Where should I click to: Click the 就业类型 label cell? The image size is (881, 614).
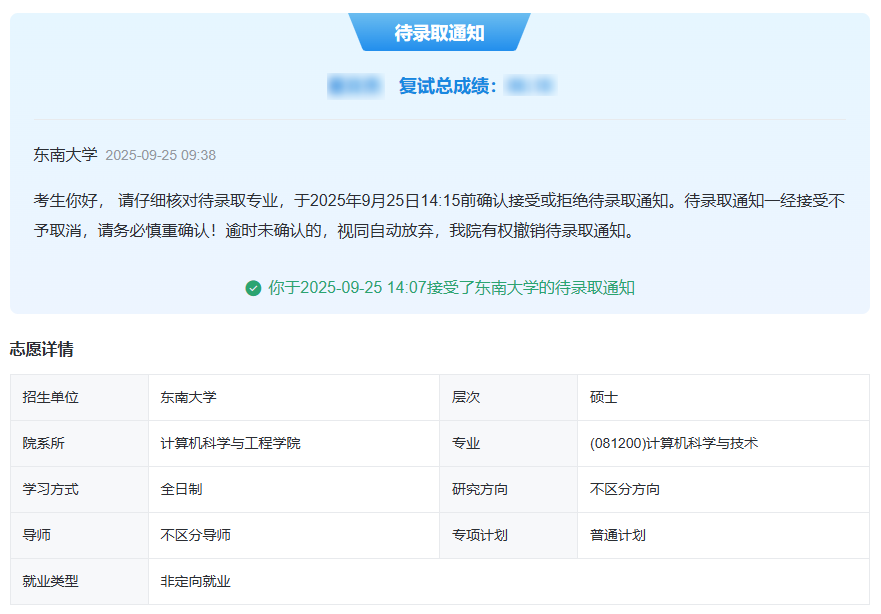[x=50, y=581]
